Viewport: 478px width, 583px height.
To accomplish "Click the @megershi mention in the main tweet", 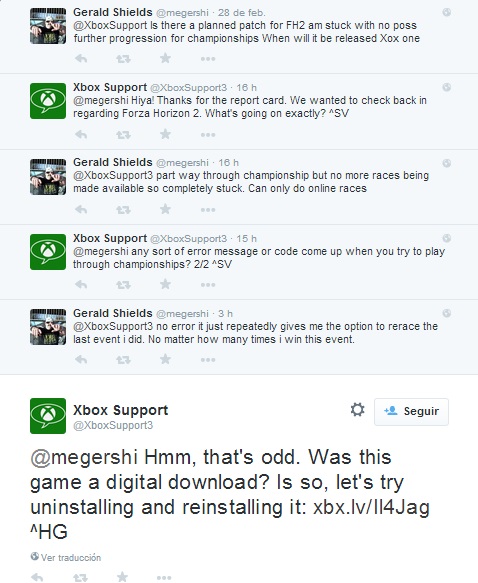I will [84, 457].
